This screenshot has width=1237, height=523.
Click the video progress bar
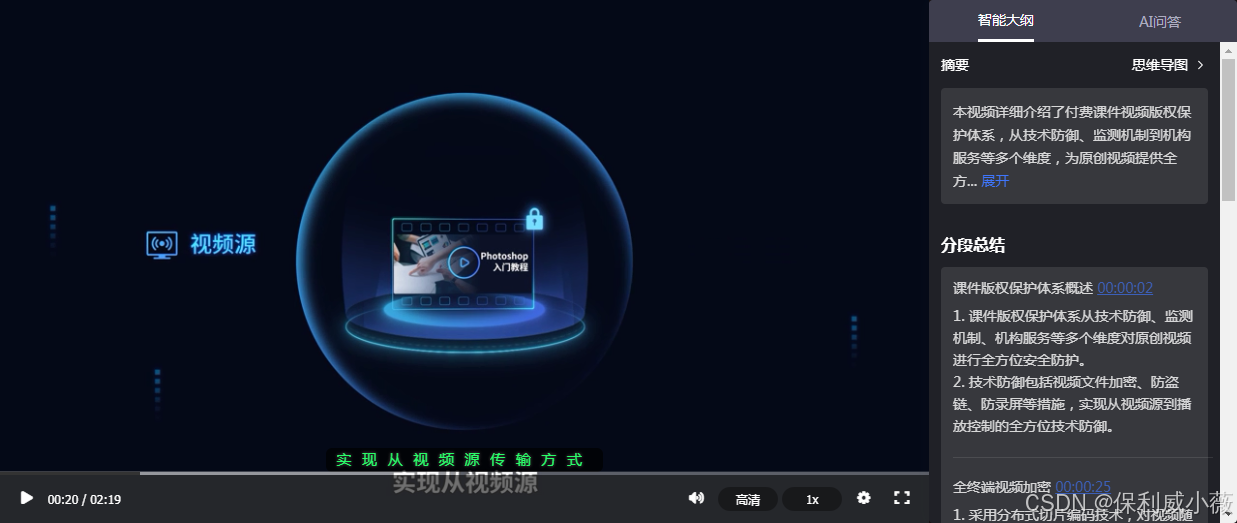(x=464, y=473)
